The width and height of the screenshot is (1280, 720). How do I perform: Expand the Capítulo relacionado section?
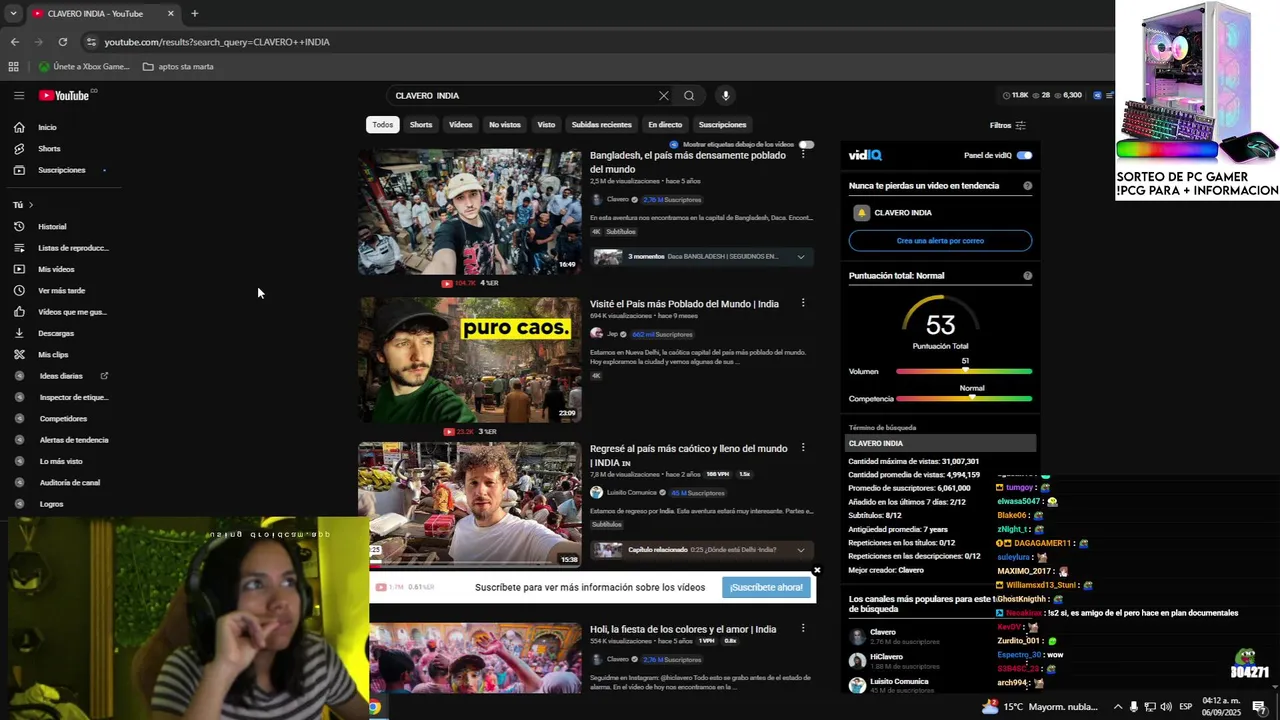801,550
